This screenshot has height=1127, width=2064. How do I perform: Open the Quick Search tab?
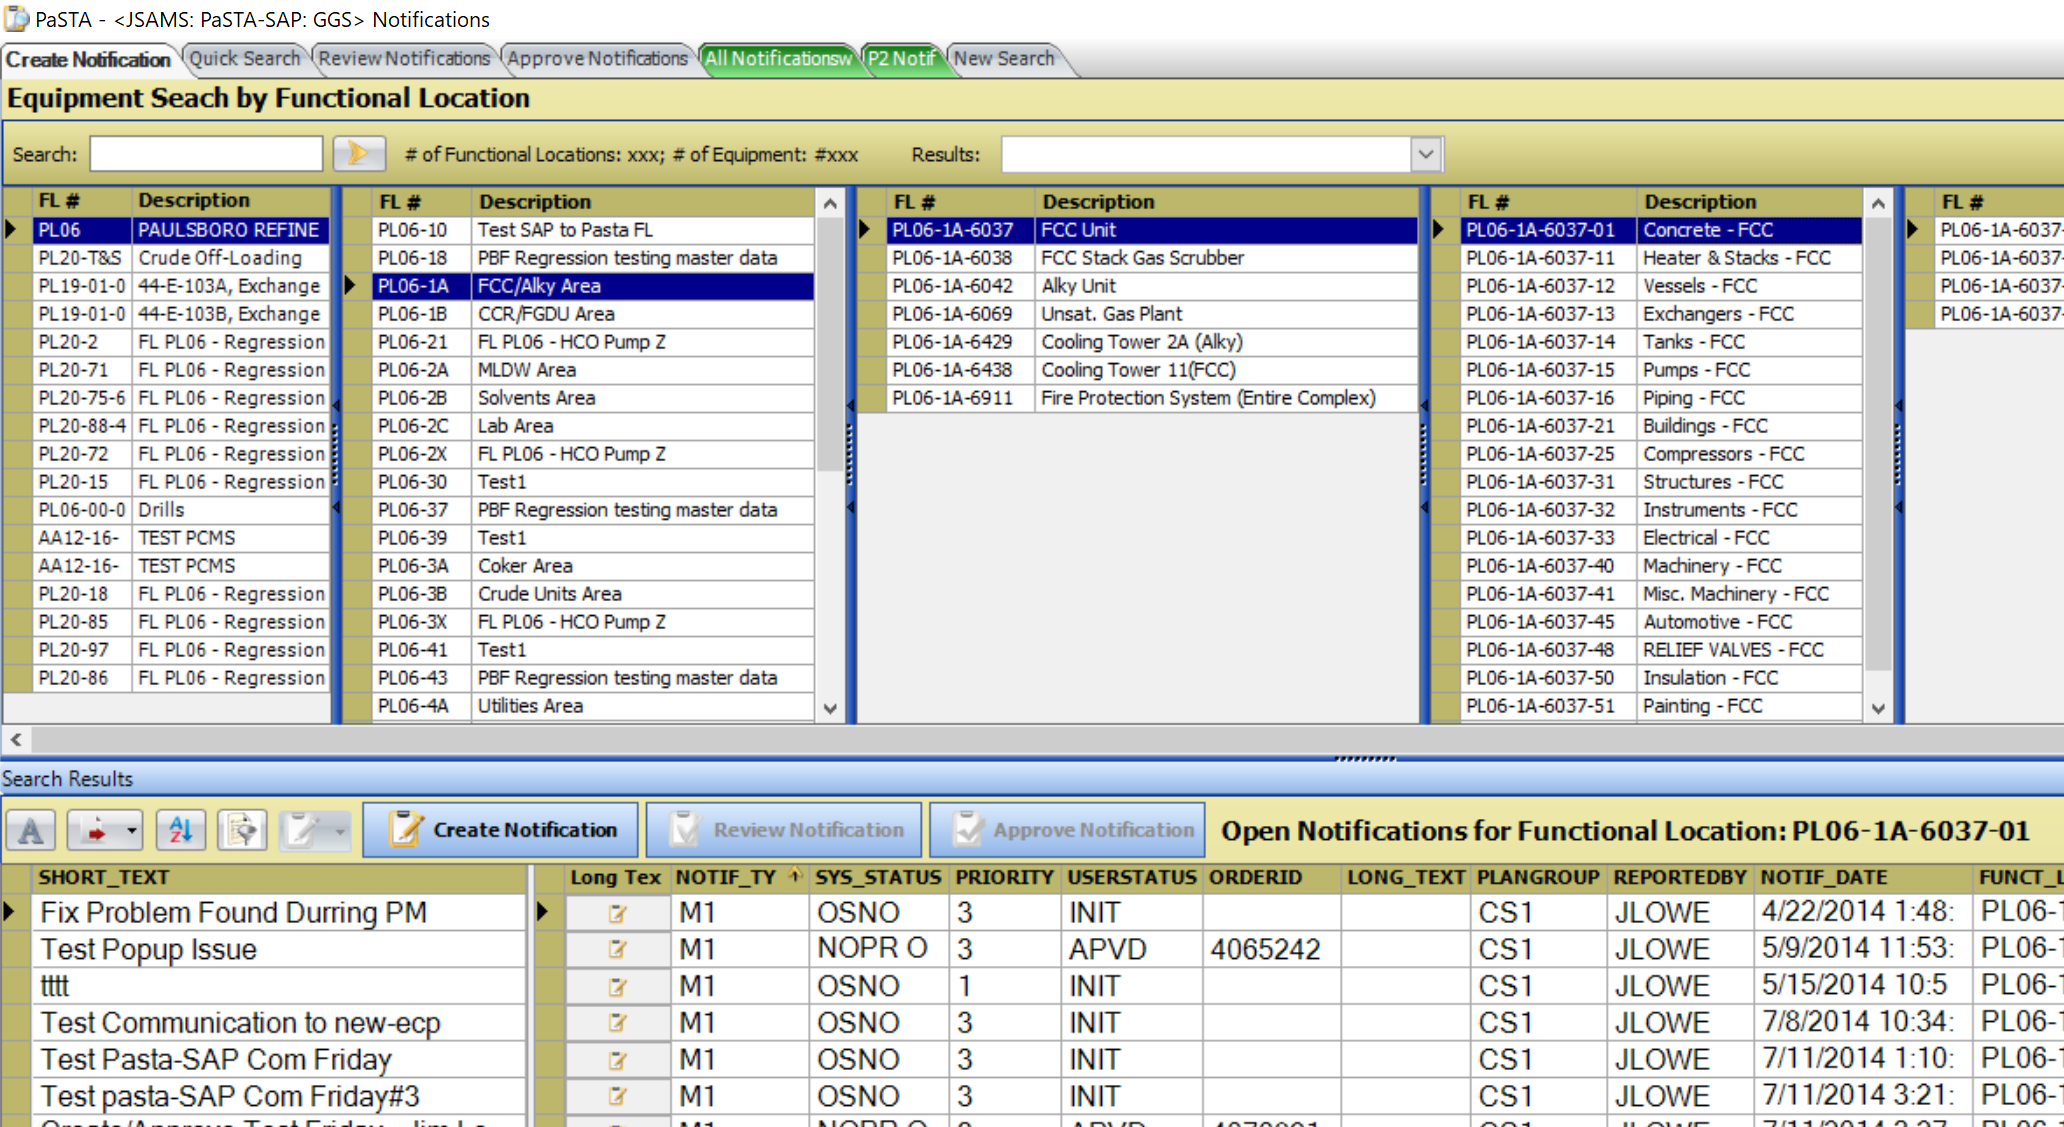click(x=245, y=58)
